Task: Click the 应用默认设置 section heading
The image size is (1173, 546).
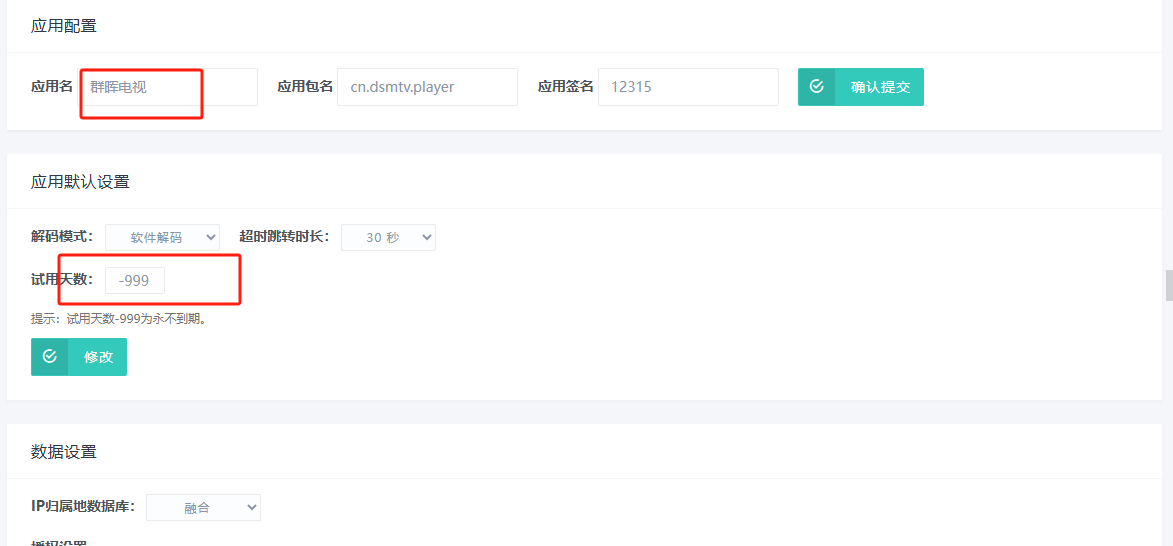Action: 80,182
